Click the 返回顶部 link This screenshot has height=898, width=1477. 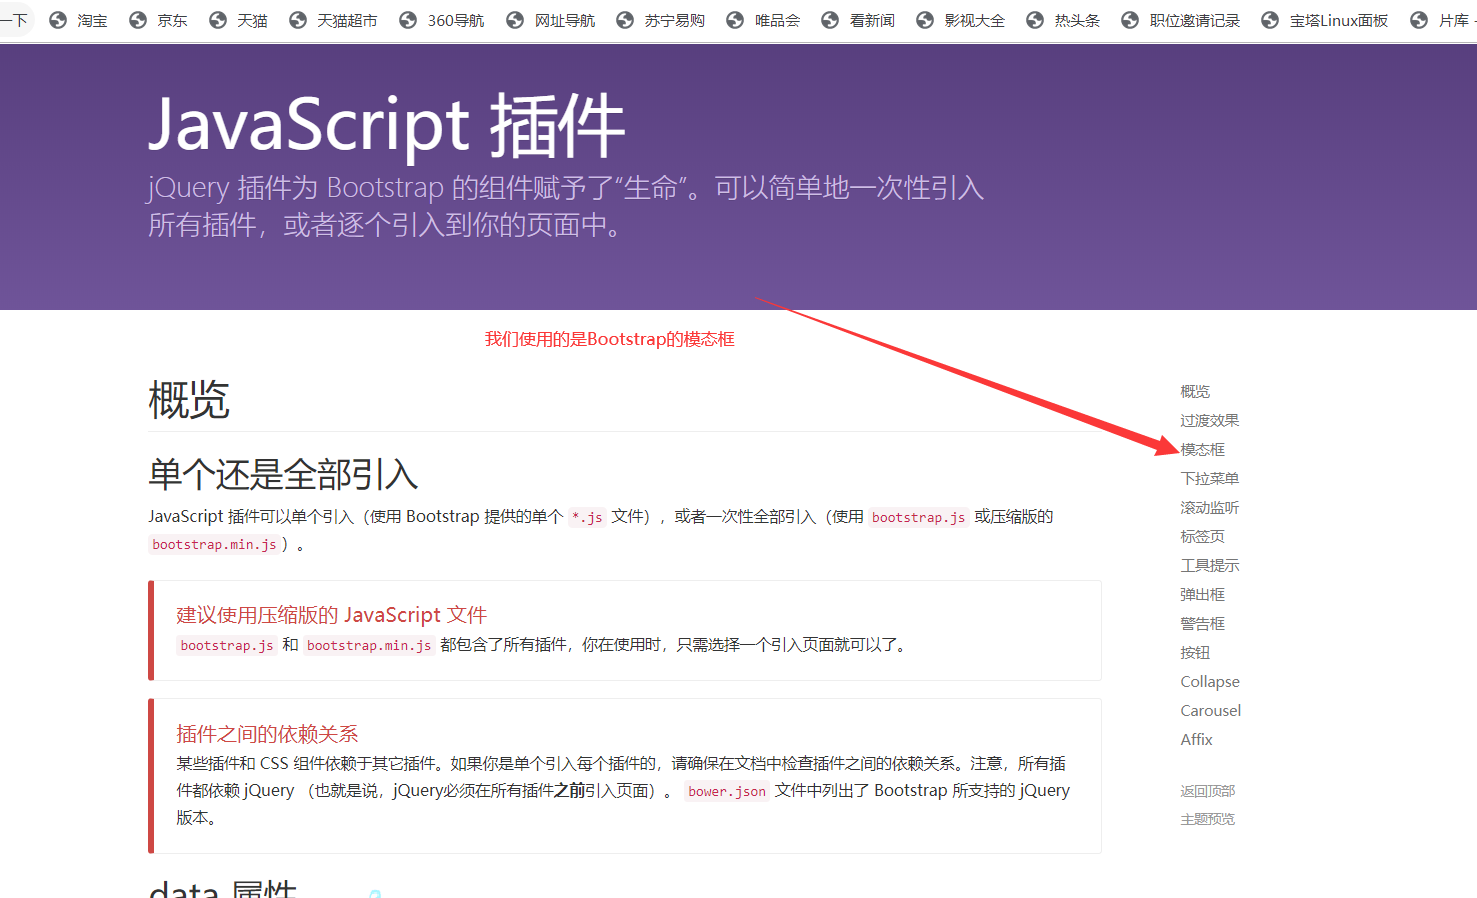tap(1208, 791)
